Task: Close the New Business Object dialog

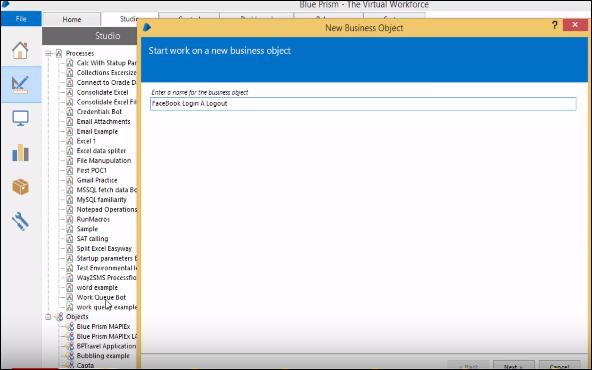Action: click(x=575, y=25)
